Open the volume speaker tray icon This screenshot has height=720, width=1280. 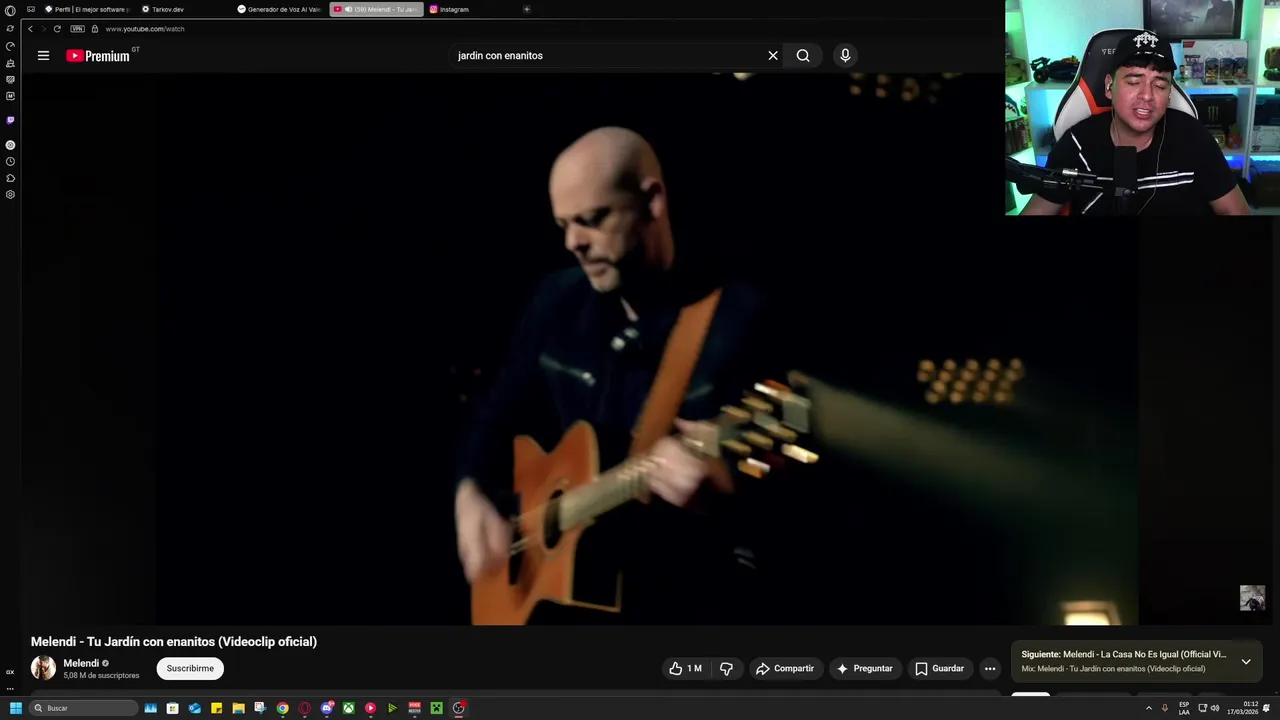(x=1215, y=708)
